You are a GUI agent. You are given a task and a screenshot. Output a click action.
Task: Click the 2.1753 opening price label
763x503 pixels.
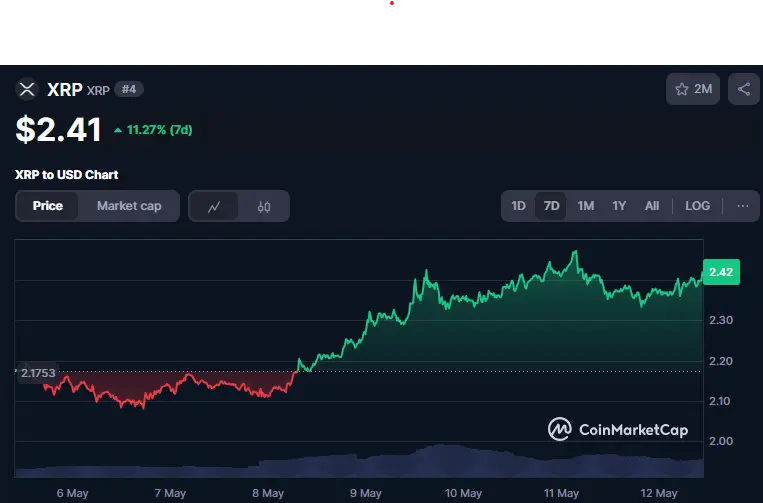tap(38, 373)
